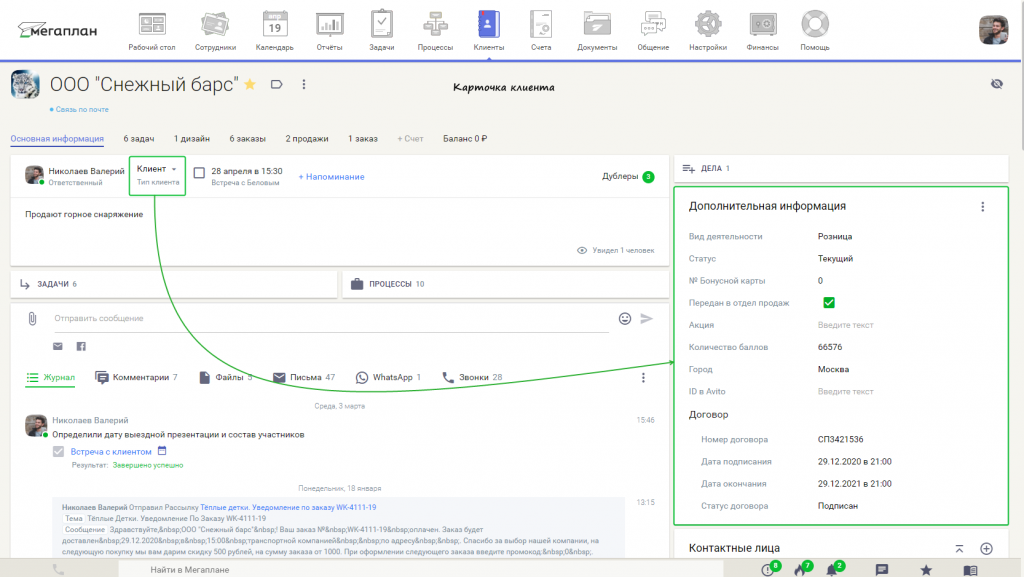Switch to 6 заказы tab
The width and height of the screenshot is (1024, 577).
pos(248,138)
